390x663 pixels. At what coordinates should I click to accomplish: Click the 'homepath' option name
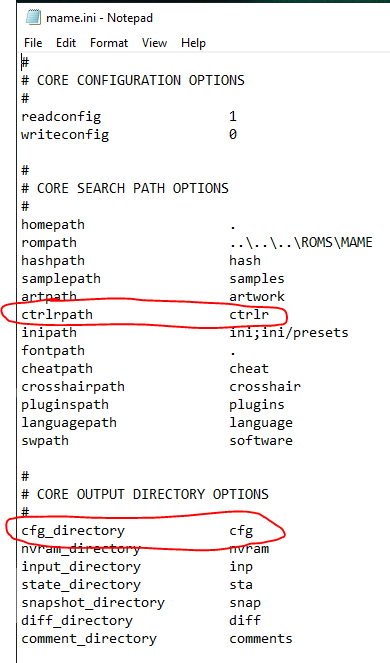coord(53,225)
